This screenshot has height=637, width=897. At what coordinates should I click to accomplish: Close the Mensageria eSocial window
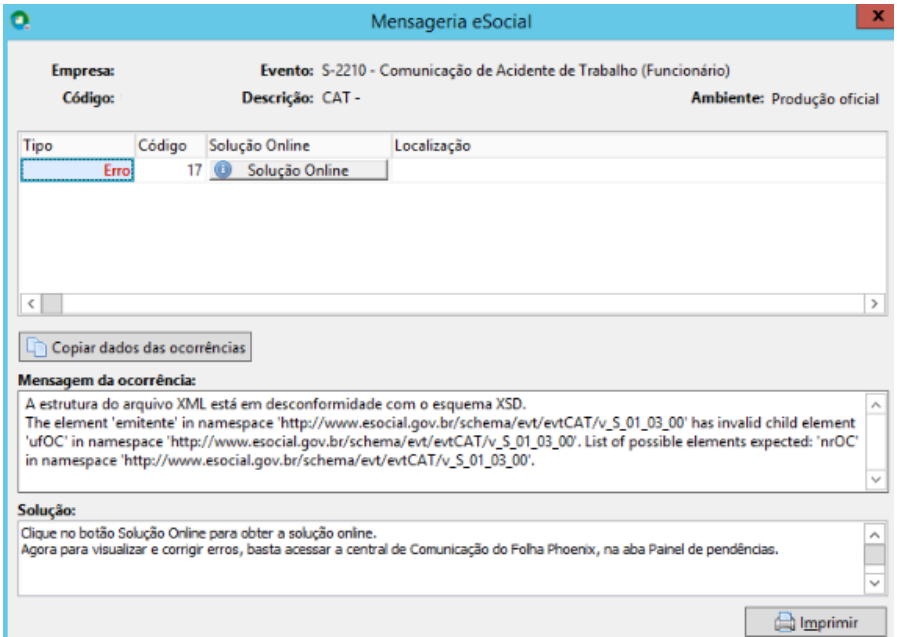876,16
